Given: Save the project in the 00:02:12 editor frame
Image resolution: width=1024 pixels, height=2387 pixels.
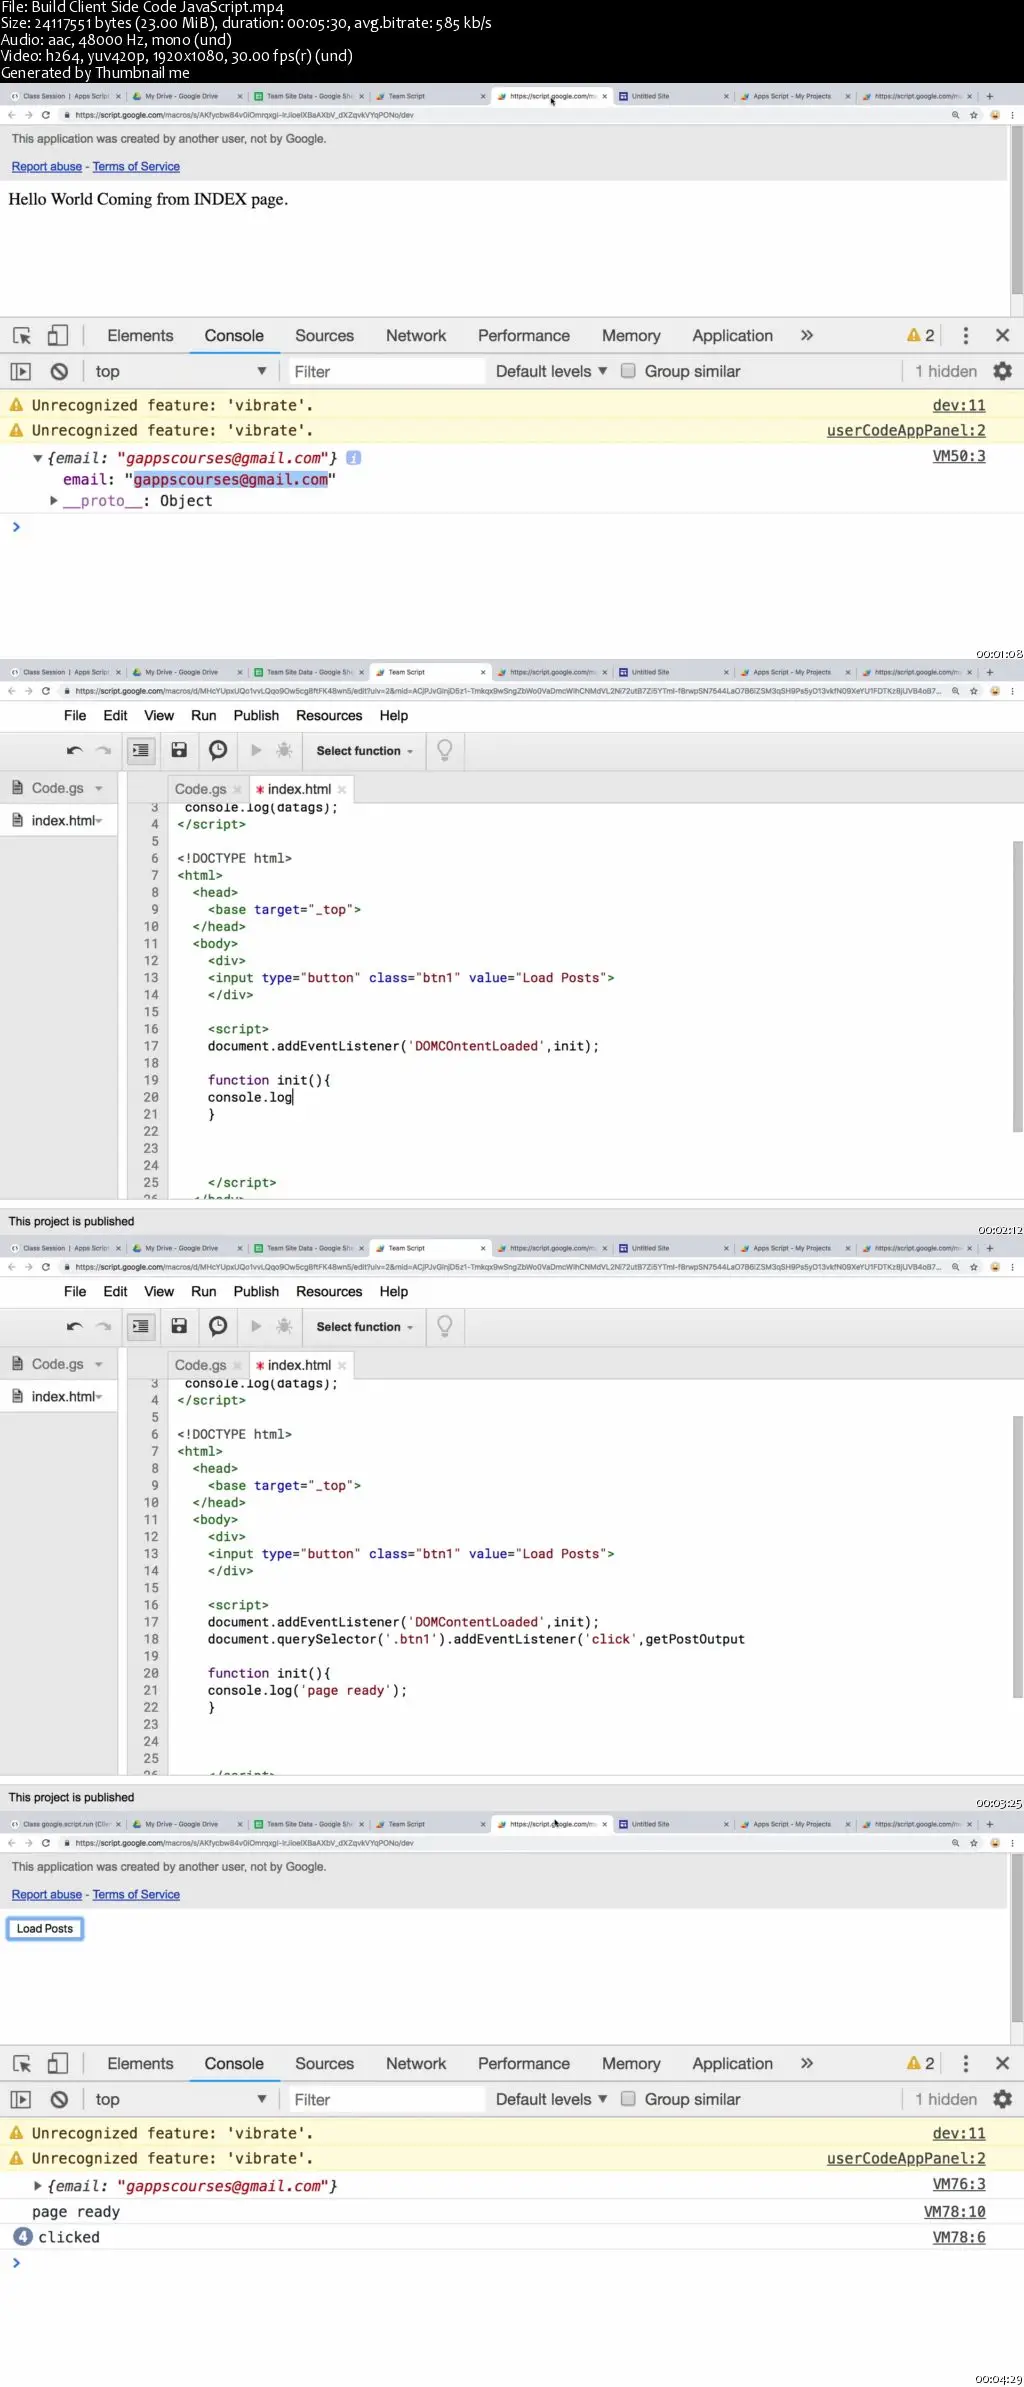Looking at the screenshot, I should pyautogui.click(x=179, y=750).
